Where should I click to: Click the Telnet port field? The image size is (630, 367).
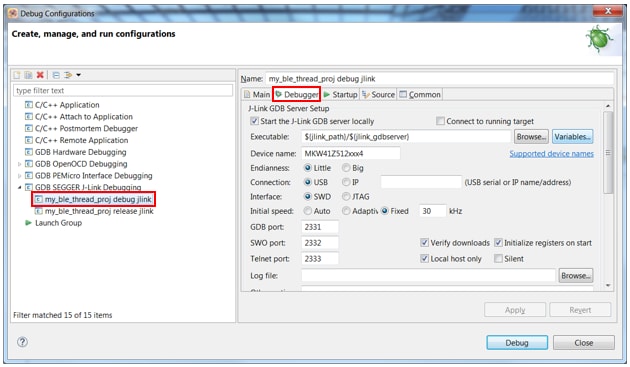pyautogui.click(x=320, y=258)
